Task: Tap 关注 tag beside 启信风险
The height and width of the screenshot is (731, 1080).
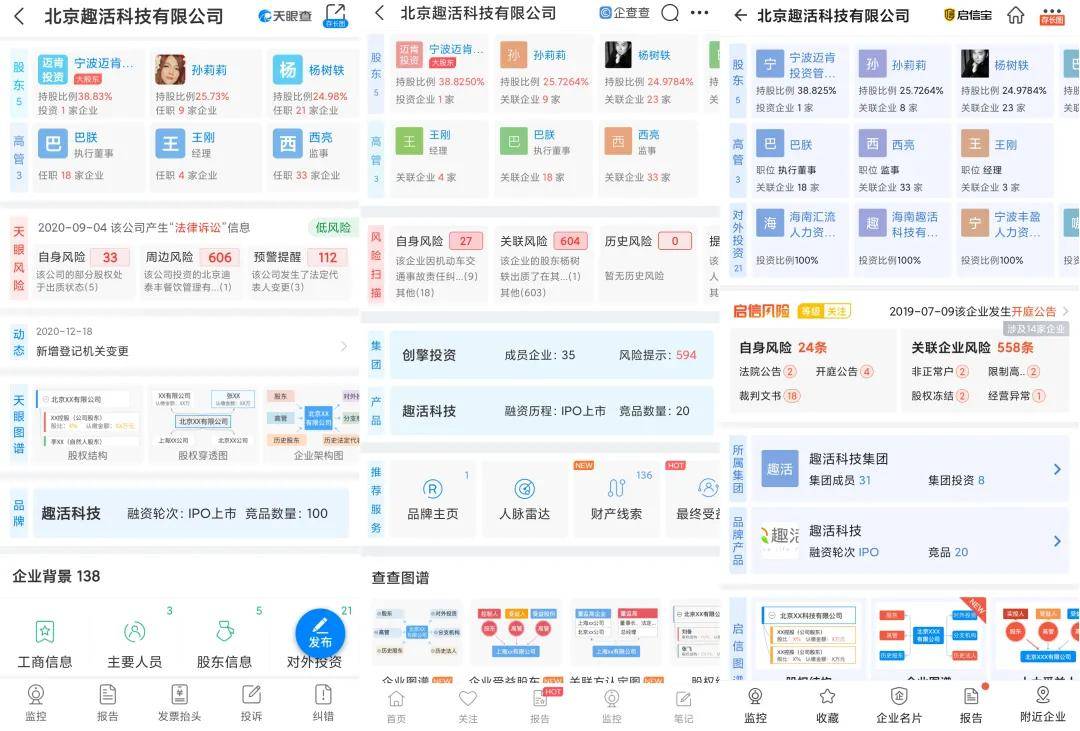Action: (837, 311)
